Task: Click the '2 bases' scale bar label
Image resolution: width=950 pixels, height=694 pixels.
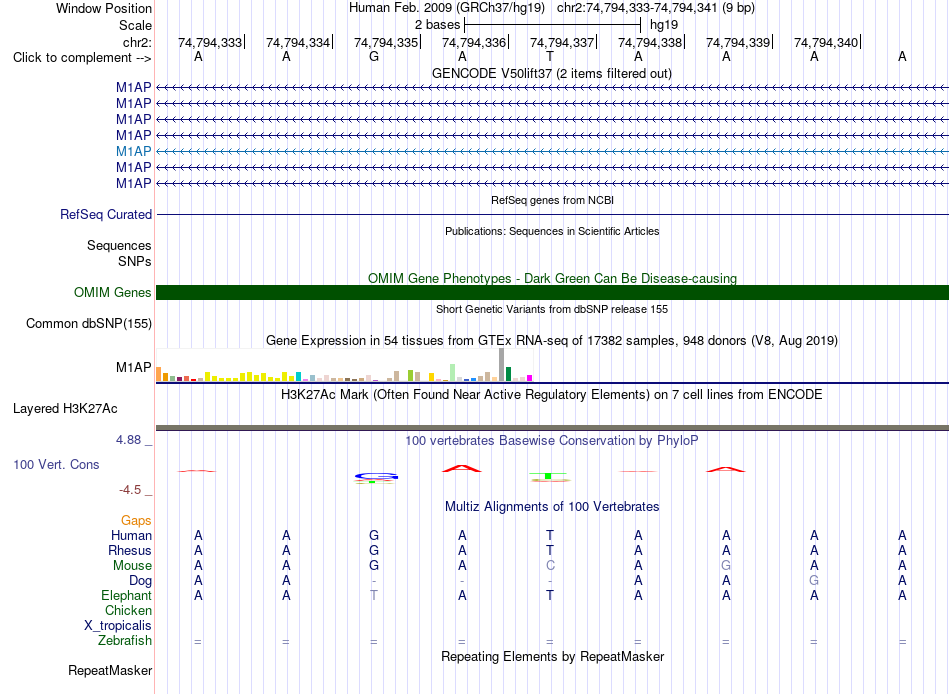Action: pos(437,25)
